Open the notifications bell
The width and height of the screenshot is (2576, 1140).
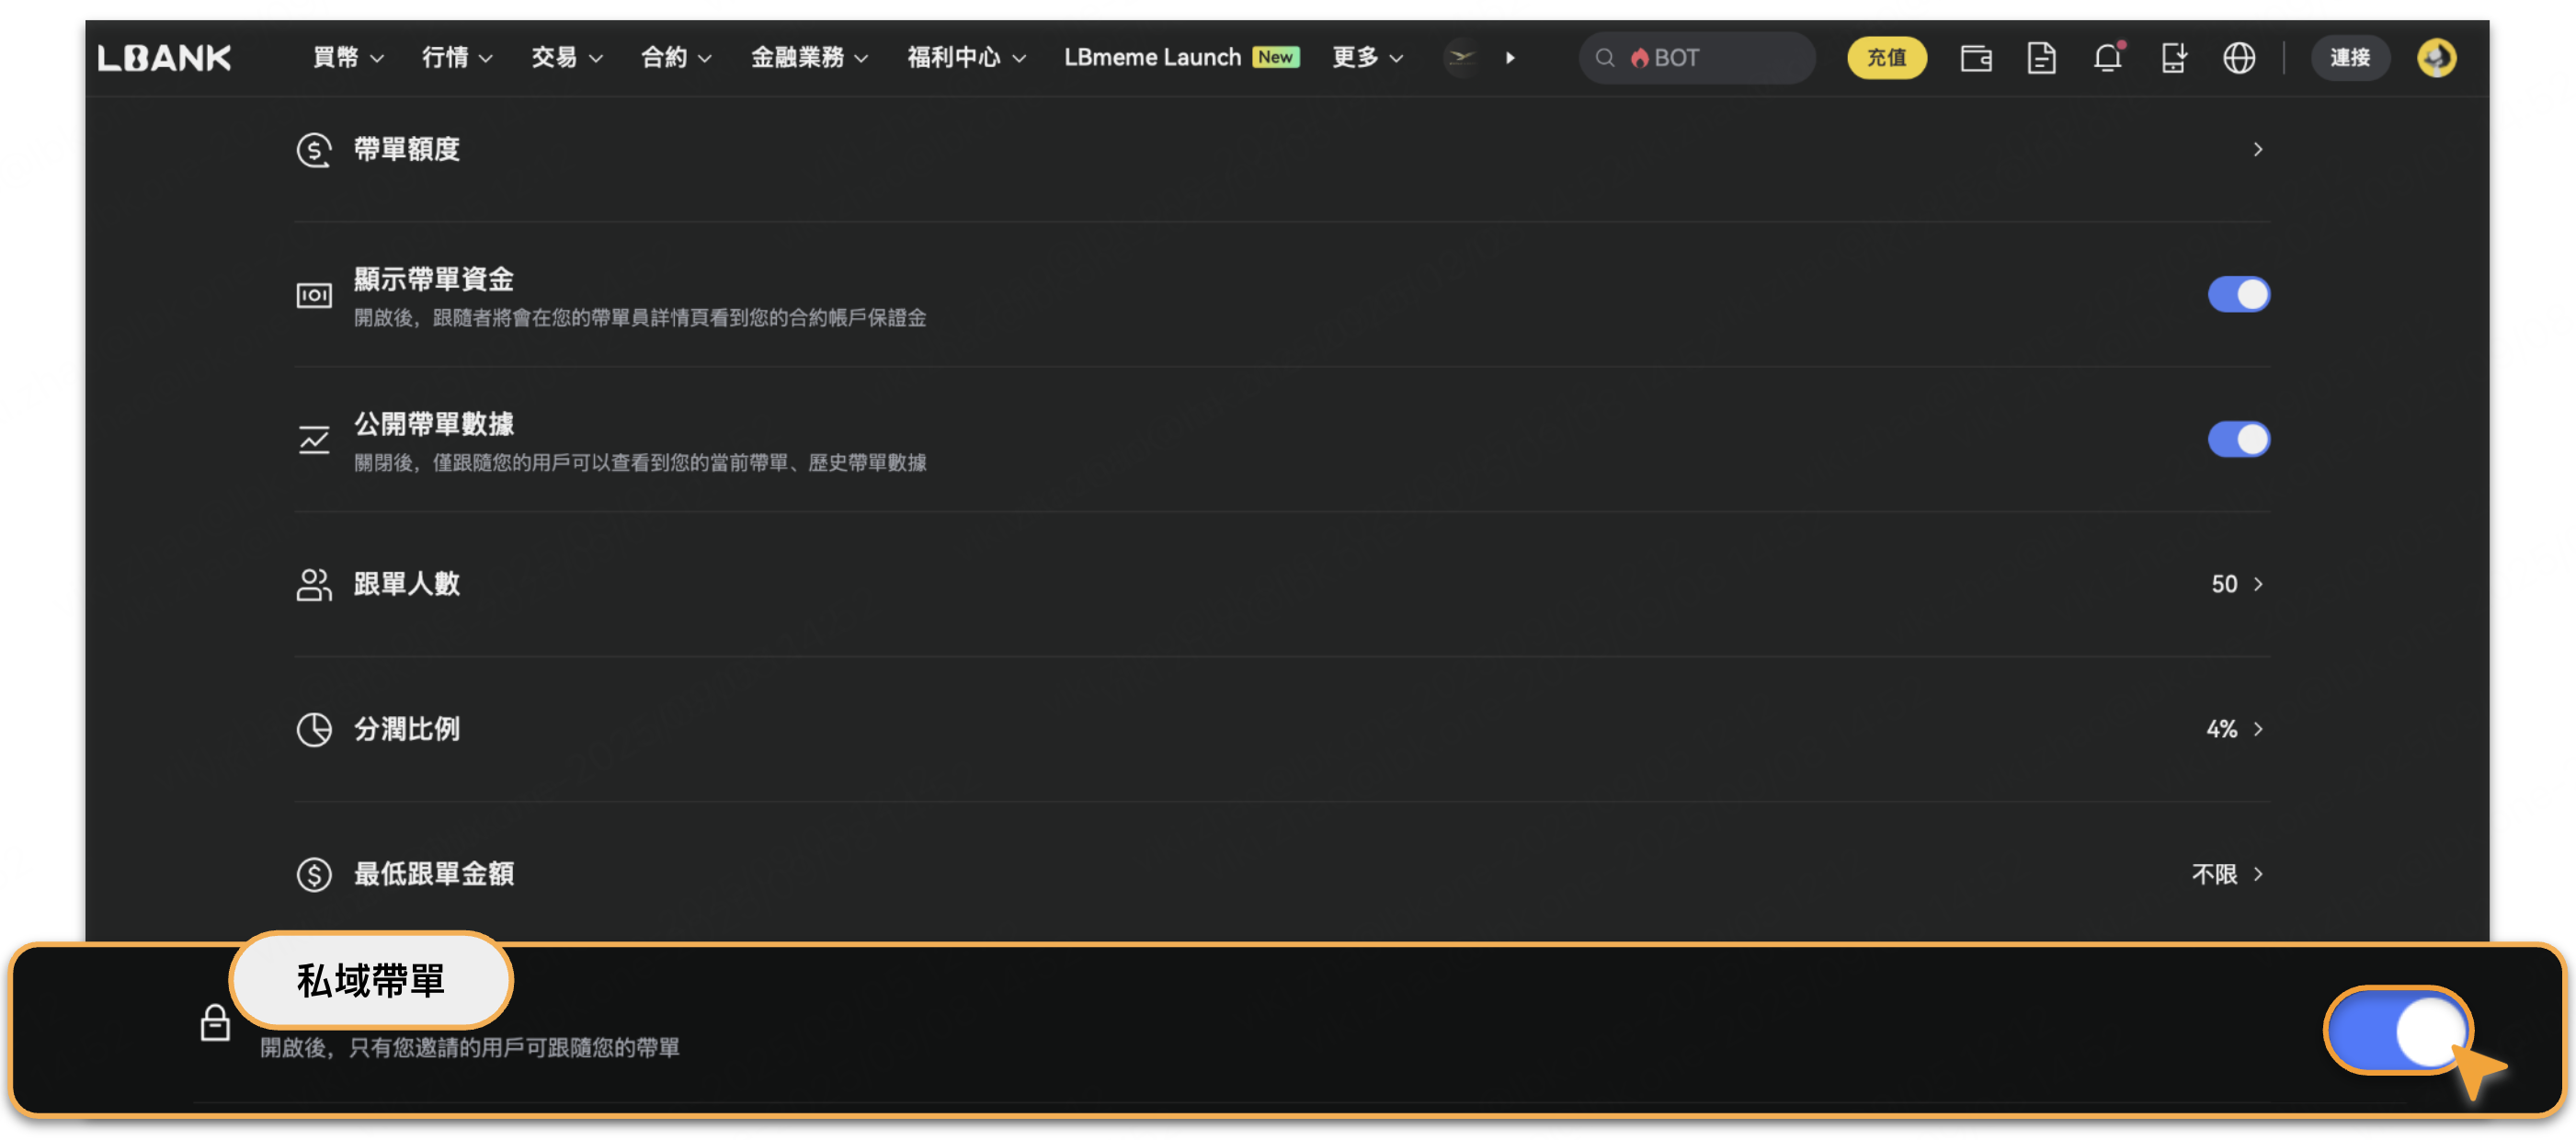point(2108,57)
